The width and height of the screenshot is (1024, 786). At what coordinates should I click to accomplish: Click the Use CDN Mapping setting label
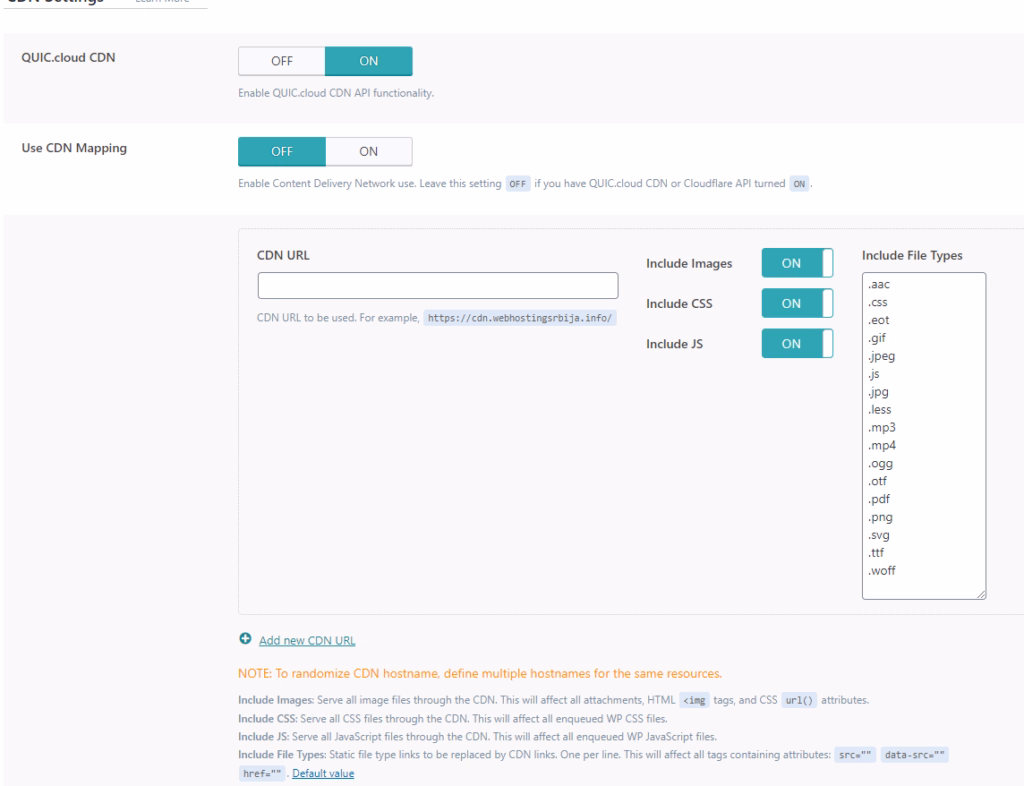tap(74, 148)
